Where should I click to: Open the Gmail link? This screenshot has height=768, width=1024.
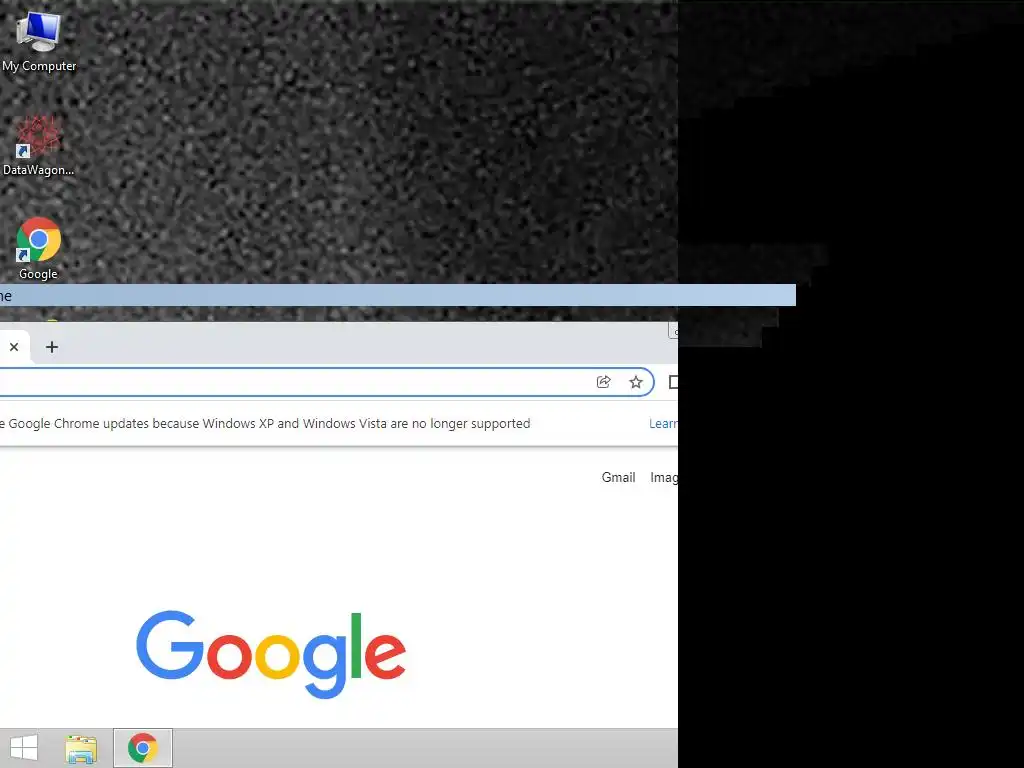point(618,477)
